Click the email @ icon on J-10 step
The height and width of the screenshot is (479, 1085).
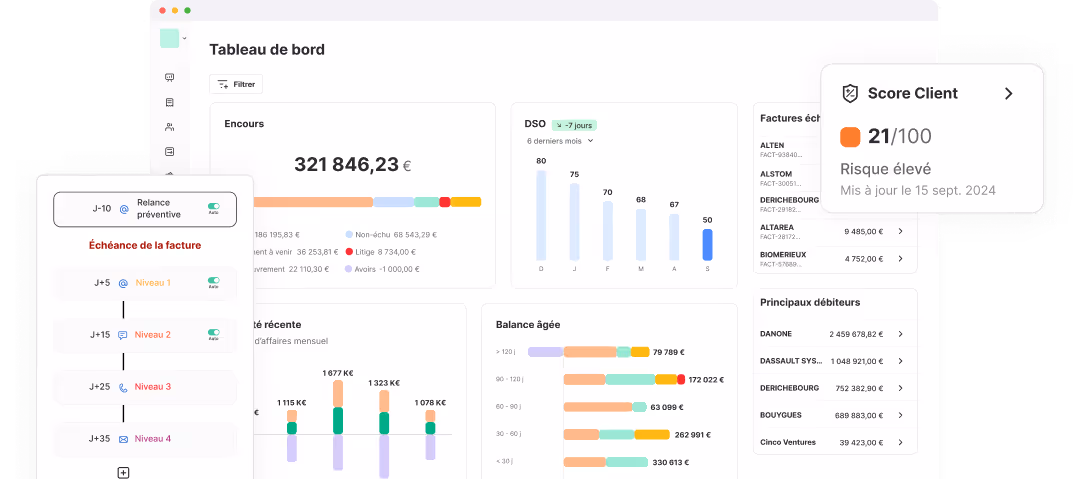(124, 208)
